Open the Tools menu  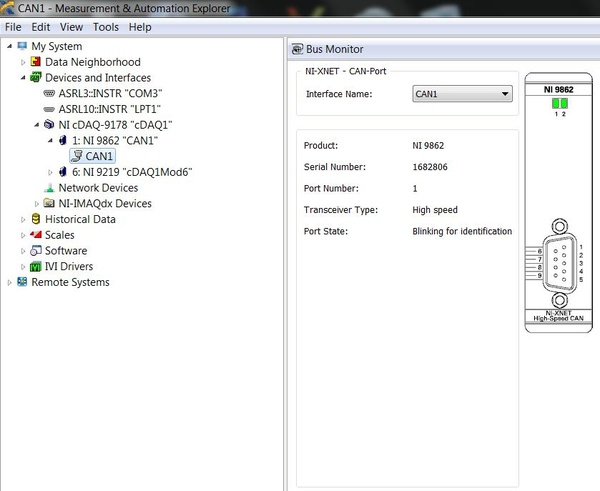(106, 27)
